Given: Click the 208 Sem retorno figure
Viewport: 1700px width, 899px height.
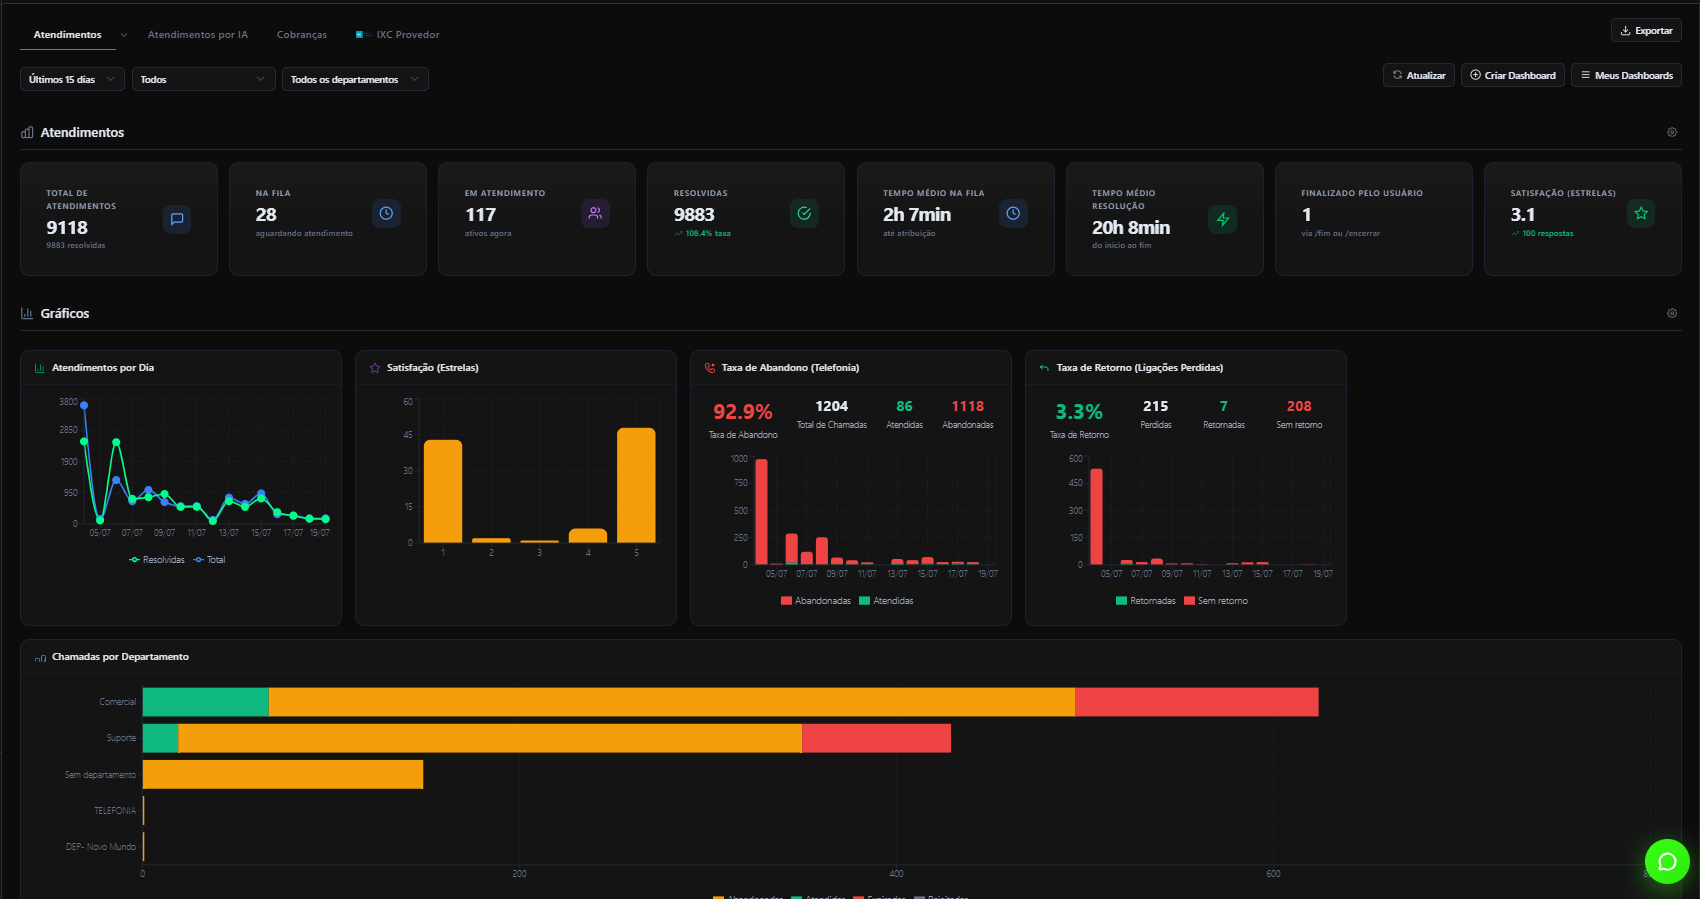Looking at the screenshot, I should click(1299, 406).
